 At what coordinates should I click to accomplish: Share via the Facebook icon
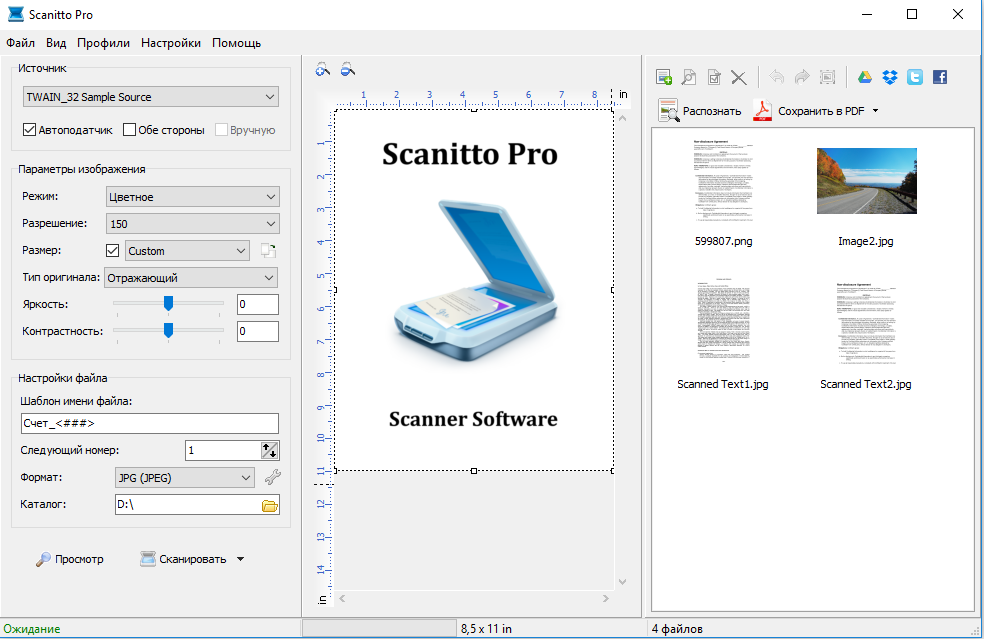pyautogui.click(x=939, y=77)
